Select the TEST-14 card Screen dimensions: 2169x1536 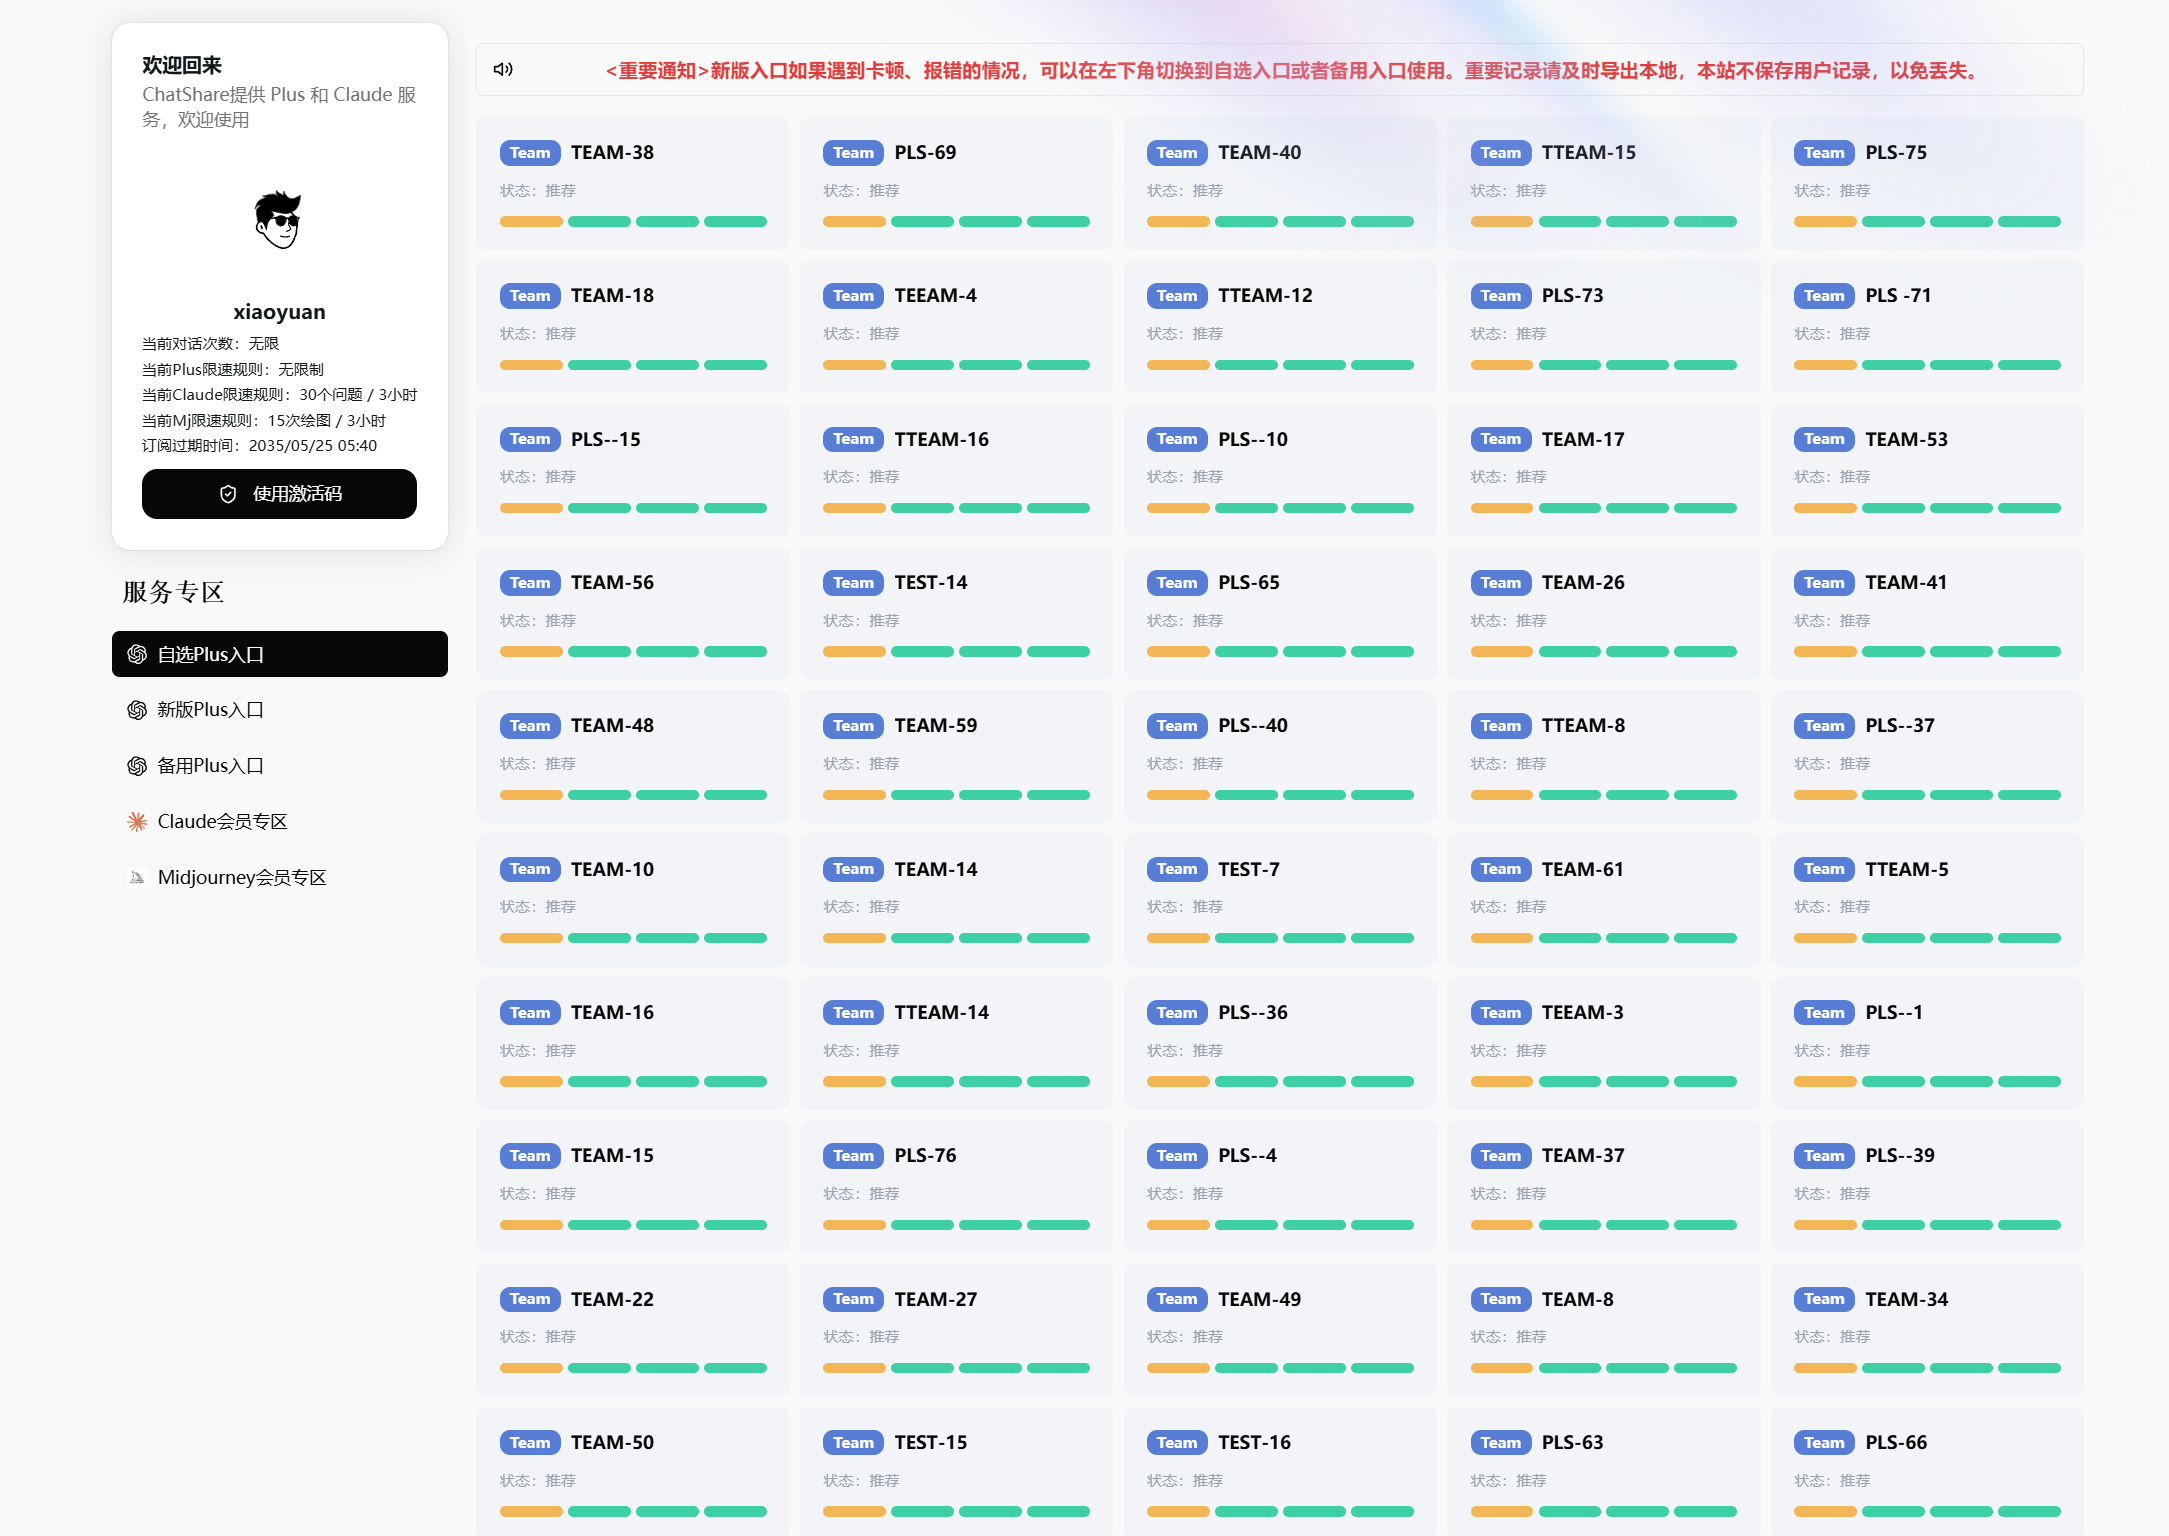pyautogui.click(x=956, y=613)
